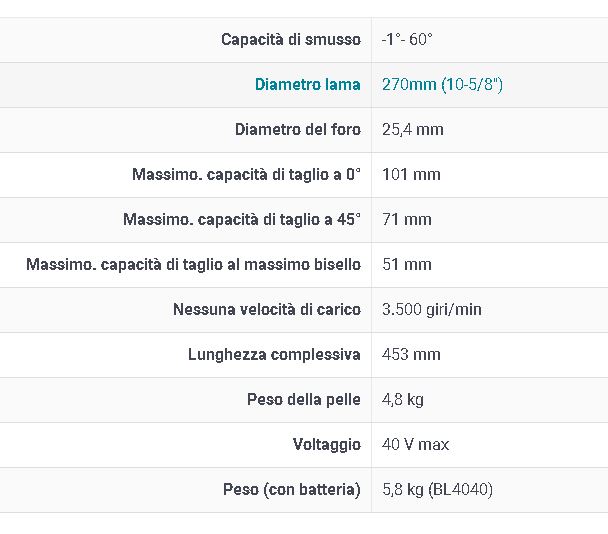Select the '4,8 kg' weight value

pyautogui.click(x=402, y=399)
